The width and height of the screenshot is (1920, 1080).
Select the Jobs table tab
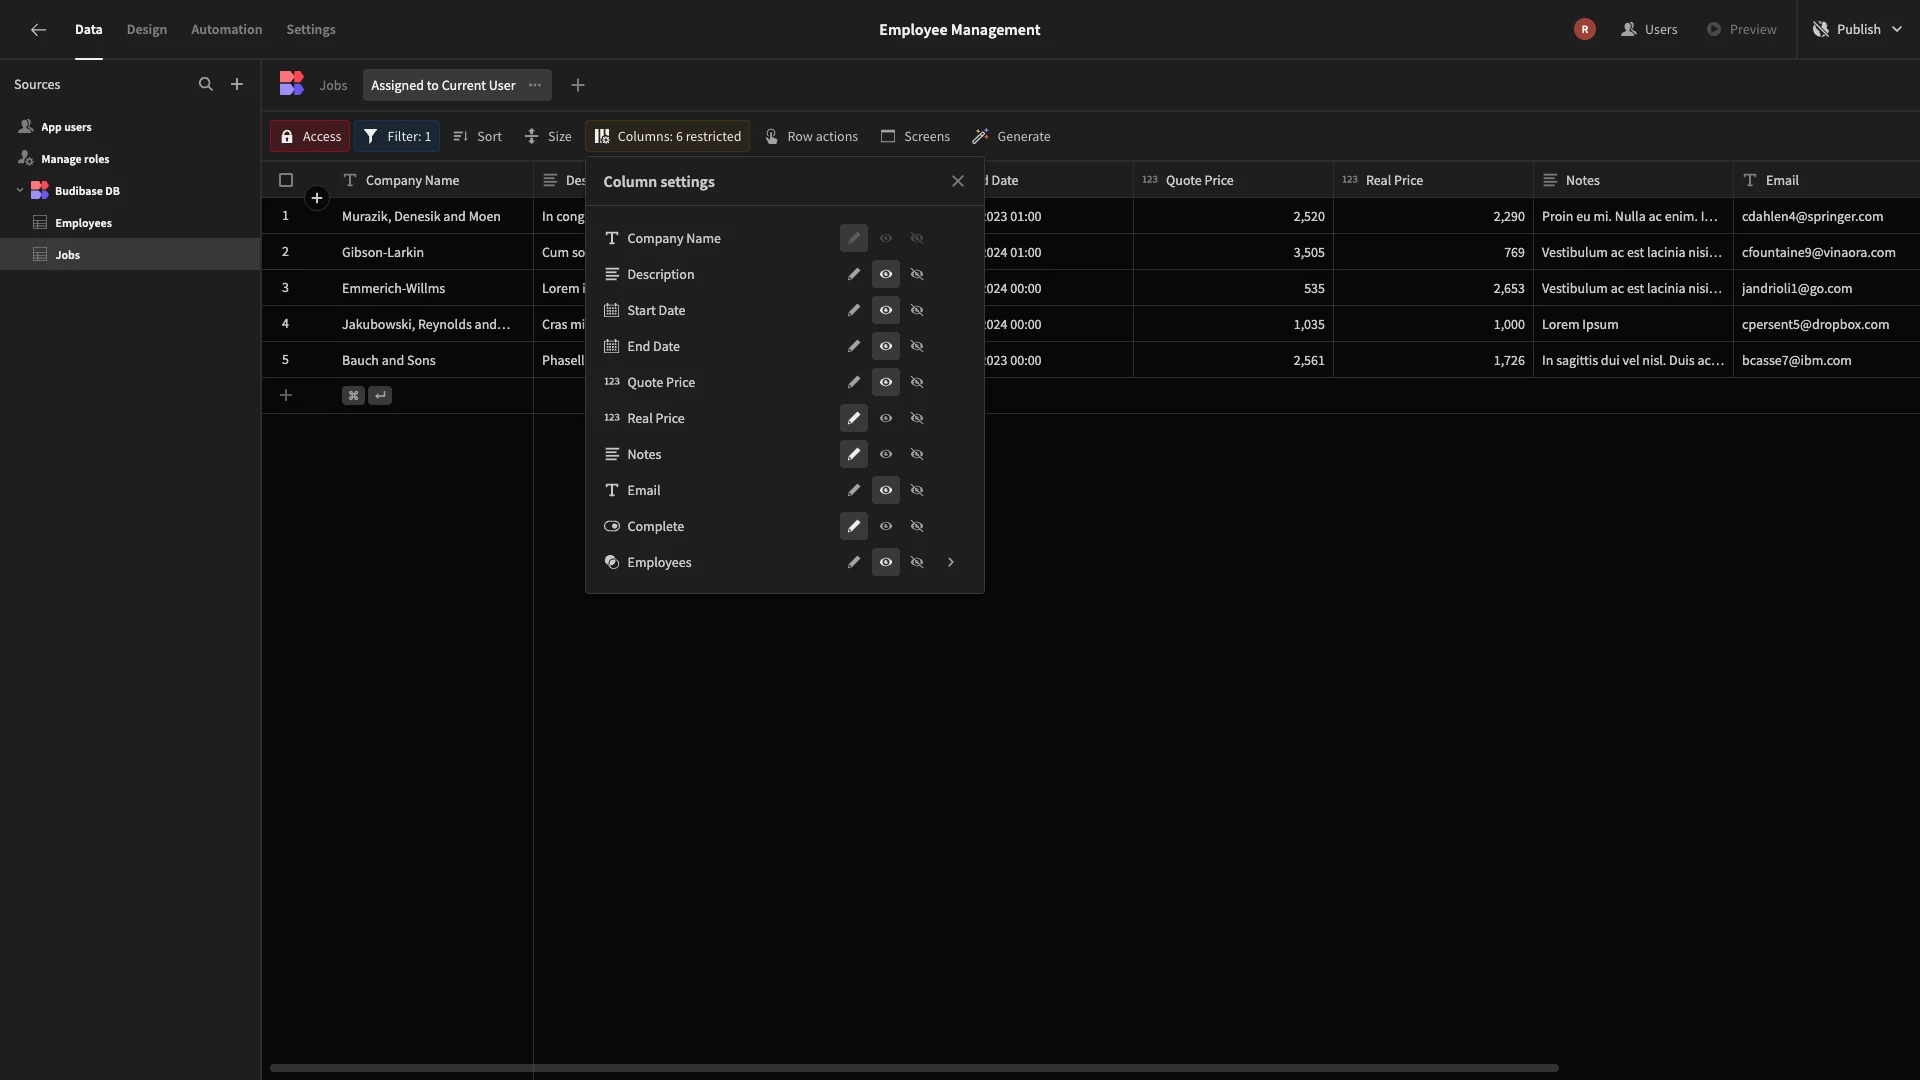pyautogui.click(x=333, y=85)
